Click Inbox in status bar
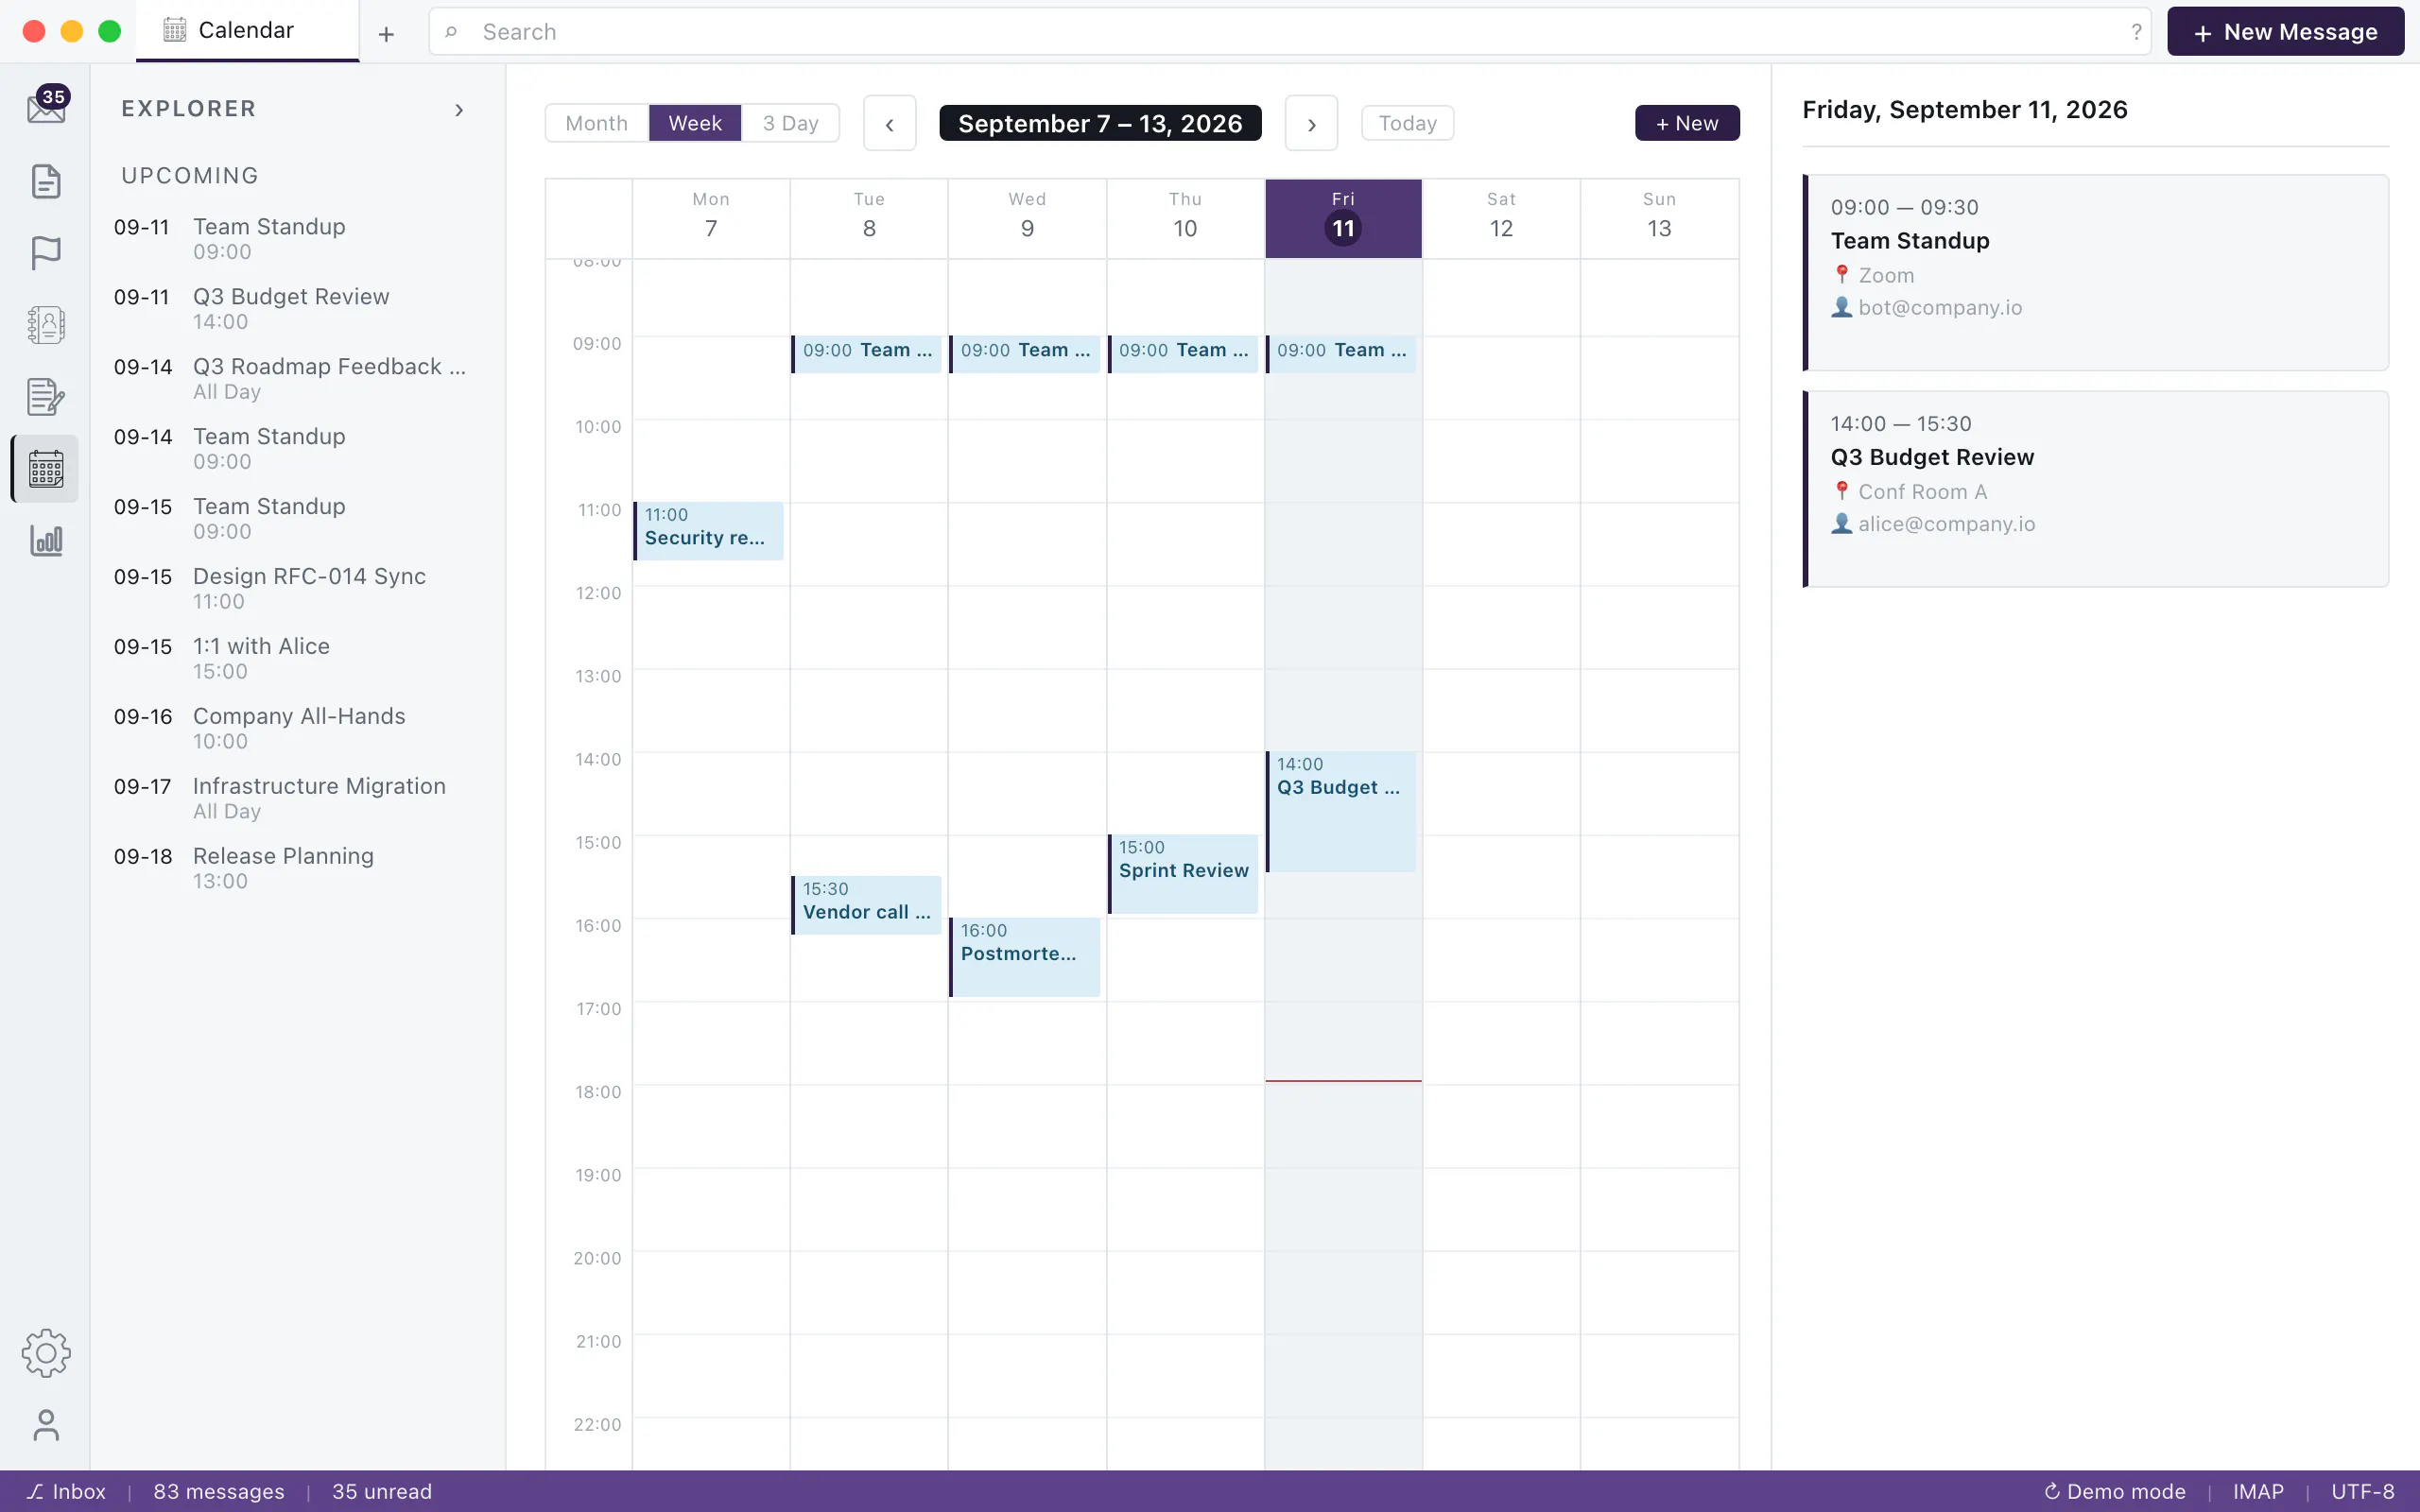2420x1512 pixels. pyautogui.click(x=66, y=1491)
